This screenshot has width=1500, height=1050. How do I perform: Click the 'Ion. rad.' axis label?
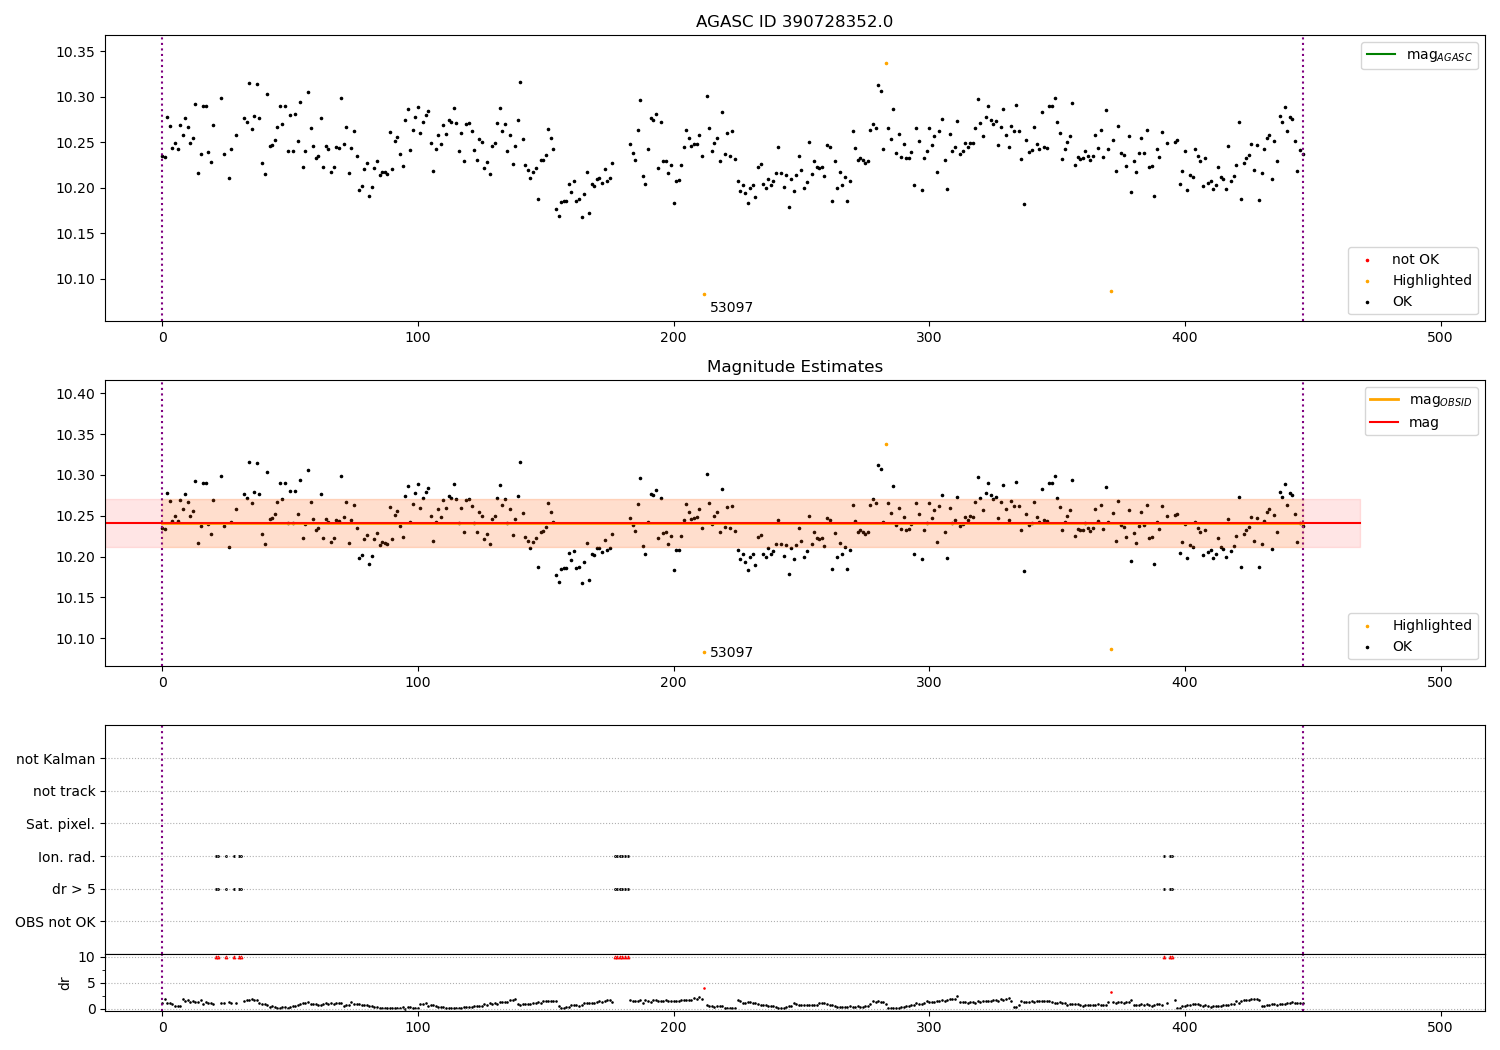67,857
